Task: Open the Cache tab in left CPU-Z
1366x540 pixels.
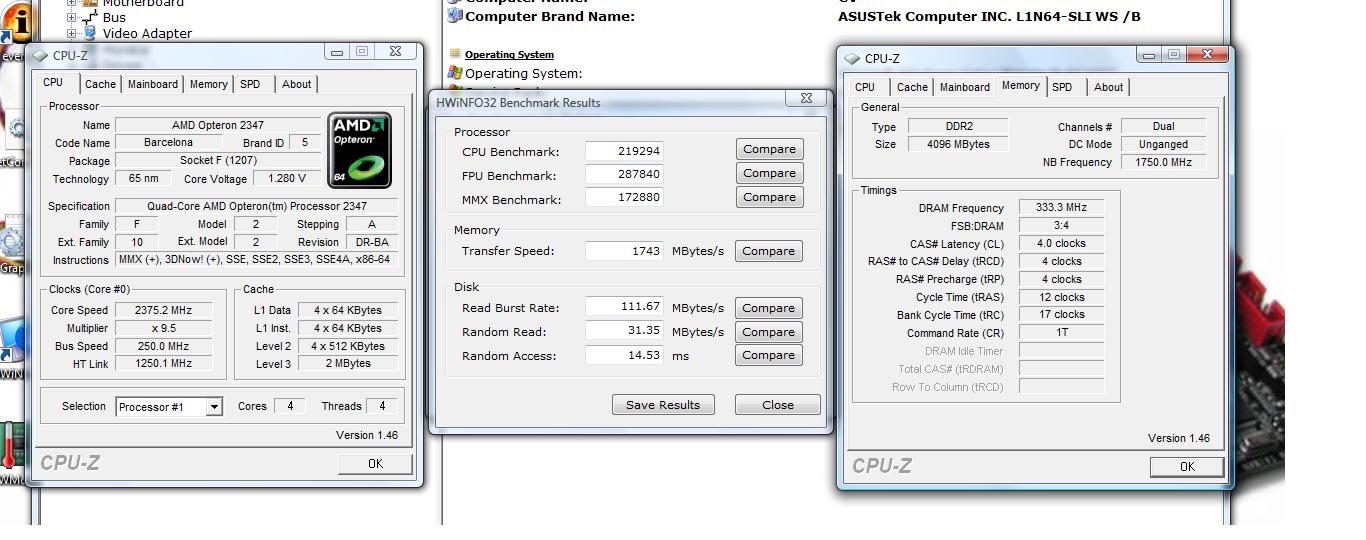Action: (x=100, y=84)
